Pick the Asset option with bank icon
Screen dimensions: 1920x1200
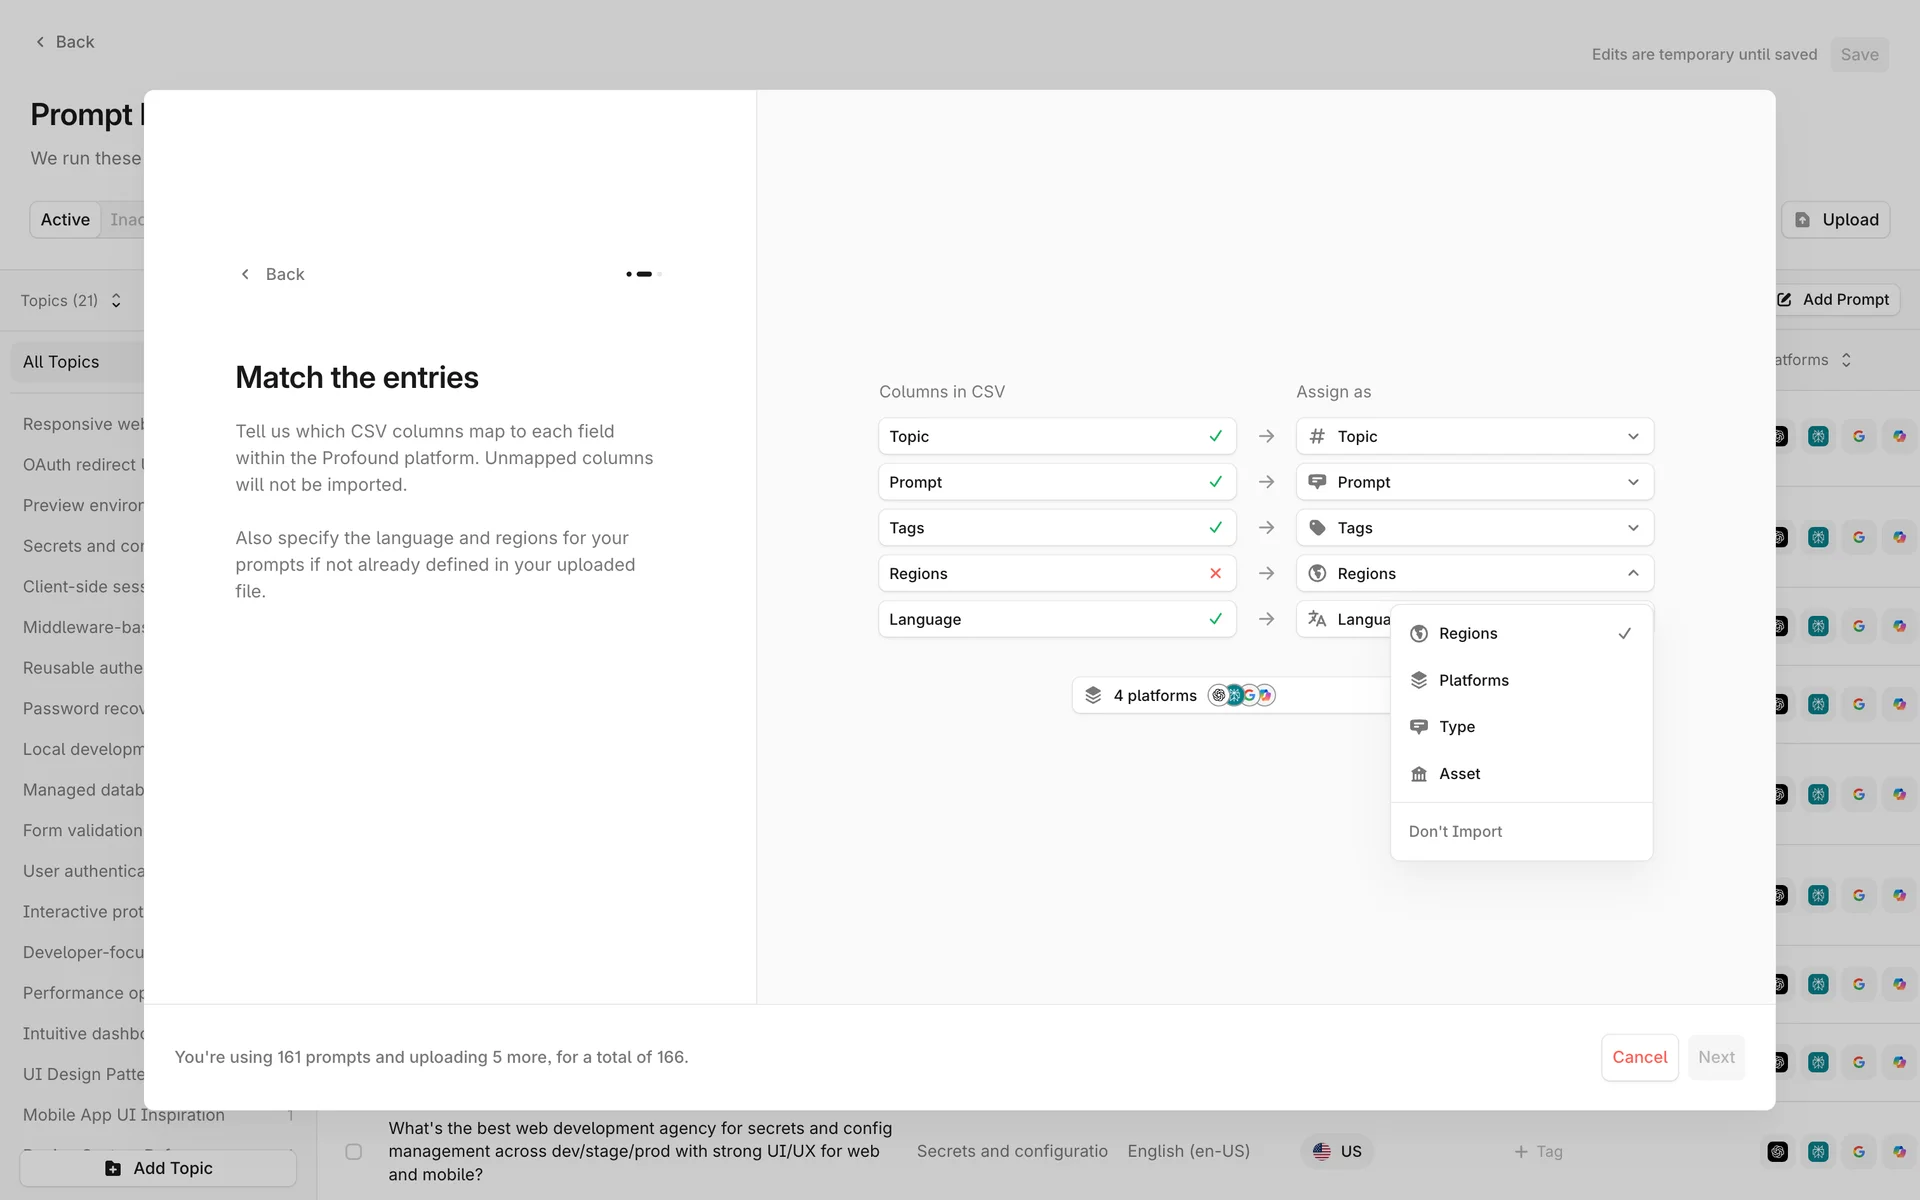pos(1459,774)
